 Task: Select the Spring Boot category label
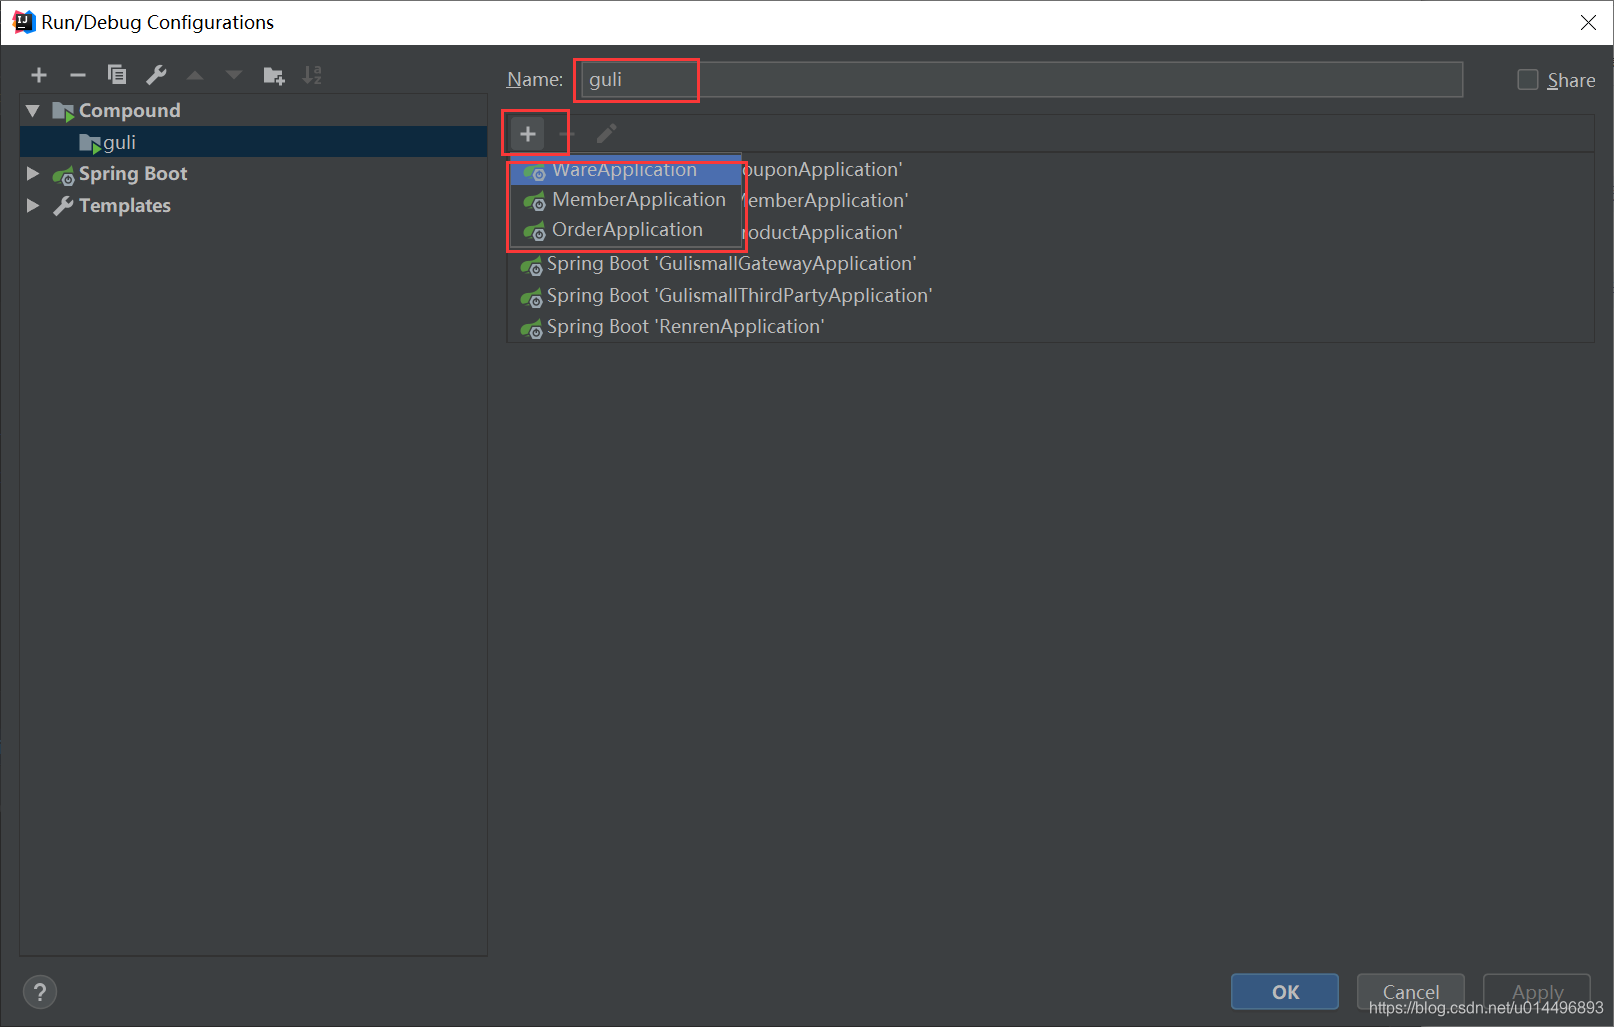coord(133,174)
